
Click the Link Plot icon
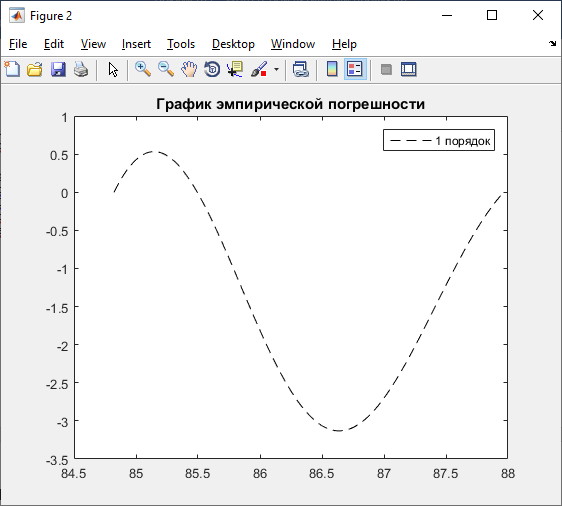[301, 69]
